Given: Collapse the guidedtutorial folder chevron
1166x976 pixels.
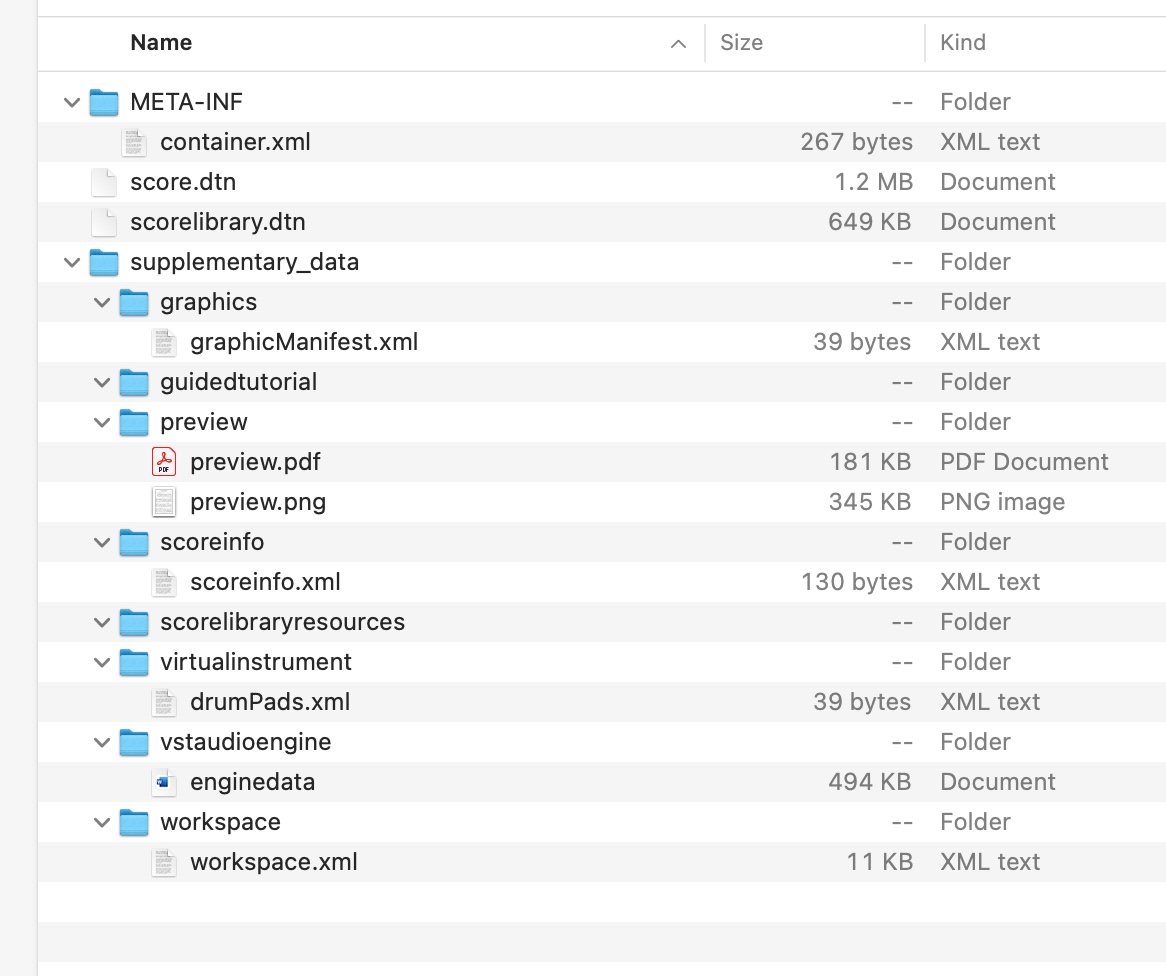Looking at the screenshot, I should 102,382.
